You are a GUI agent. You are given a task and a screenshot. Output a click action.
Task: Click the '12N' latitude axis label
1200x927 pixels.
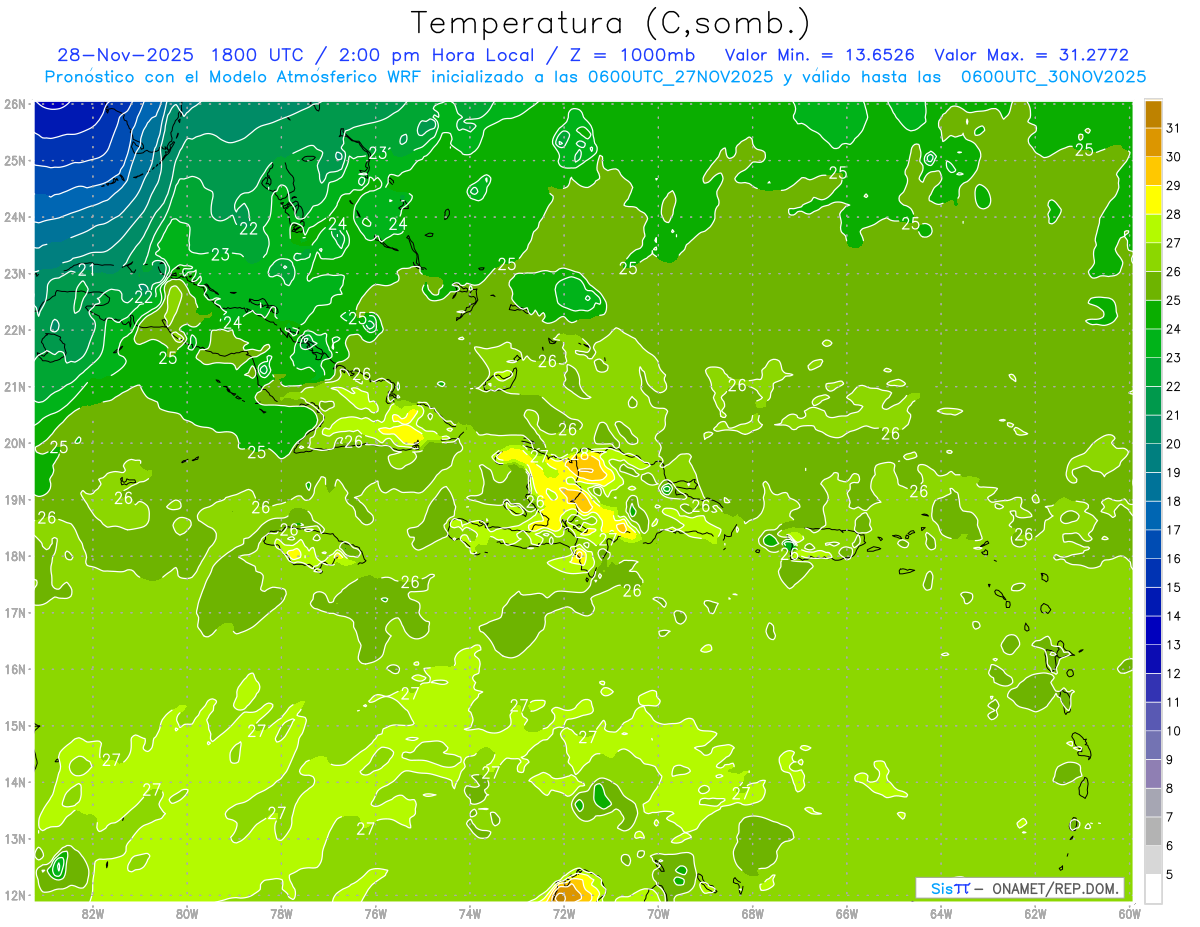pos(15,895)
